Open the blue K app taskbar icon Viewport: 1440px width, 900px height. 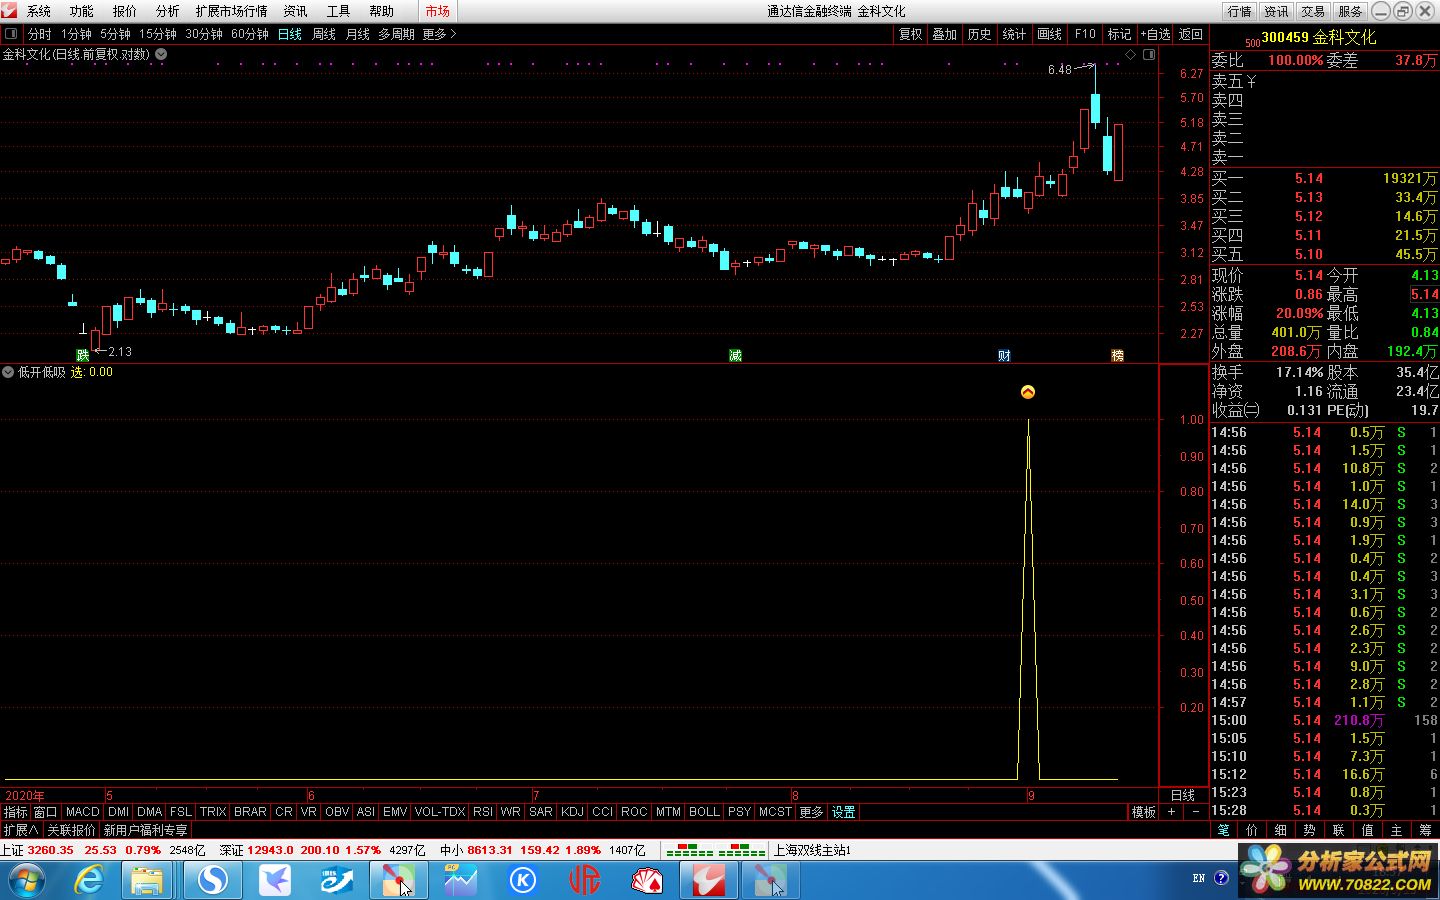523,880
